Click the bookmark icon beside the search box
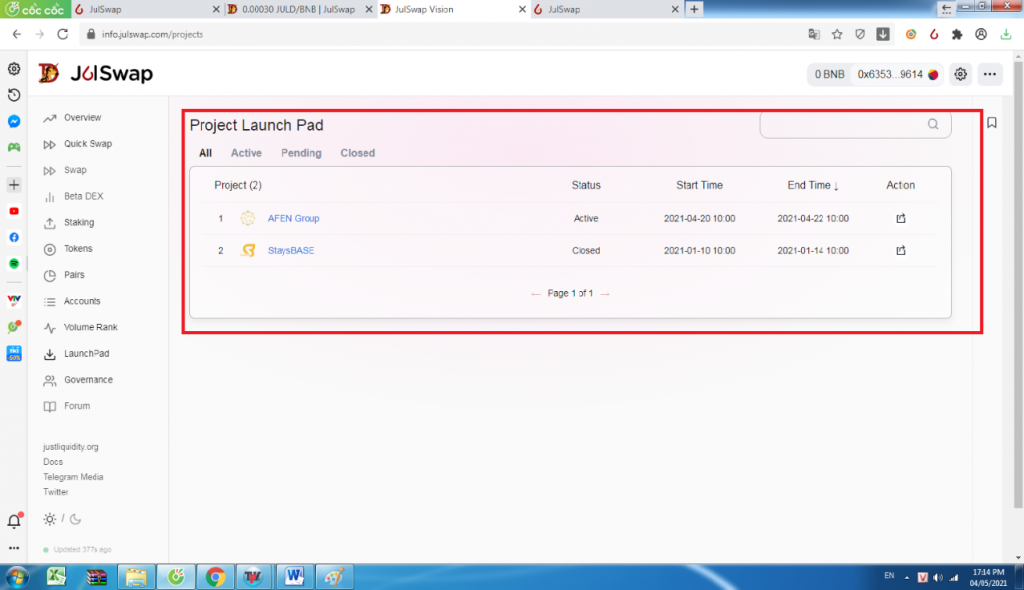This screenshot has width=1024, height=590. click(x=992, y=123)
